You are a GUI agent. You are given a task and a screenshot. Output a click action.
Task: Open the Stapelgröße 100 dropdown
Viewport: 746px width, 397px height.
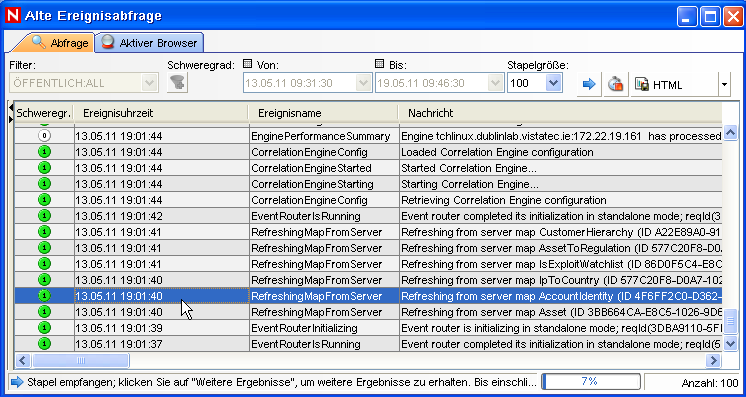(x=554, y=83)
